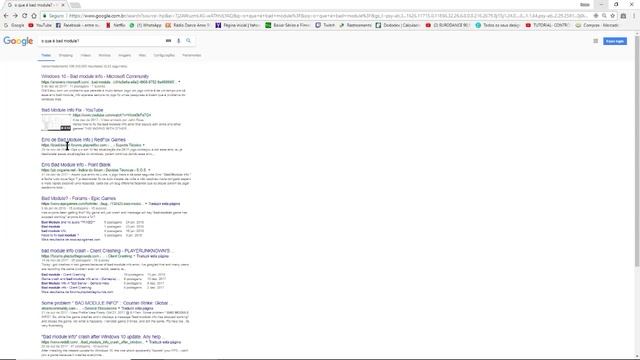The width and height of the screenshot is (640, 360).
Task: Open the Facebook bookmark
Action: pyautogui.click(x=78, y=25)
